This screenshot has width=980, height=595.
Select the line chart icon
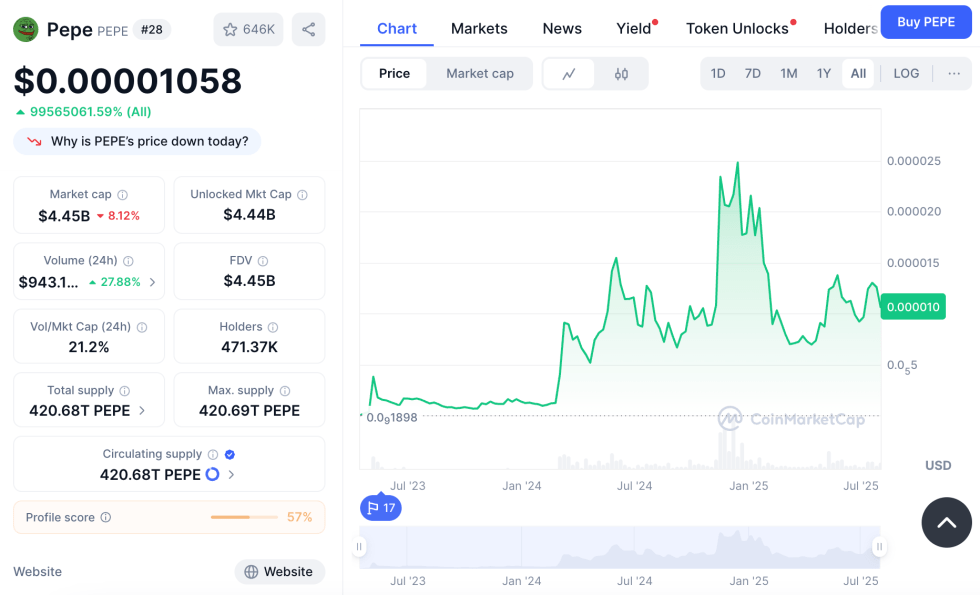tap(569, 74)
